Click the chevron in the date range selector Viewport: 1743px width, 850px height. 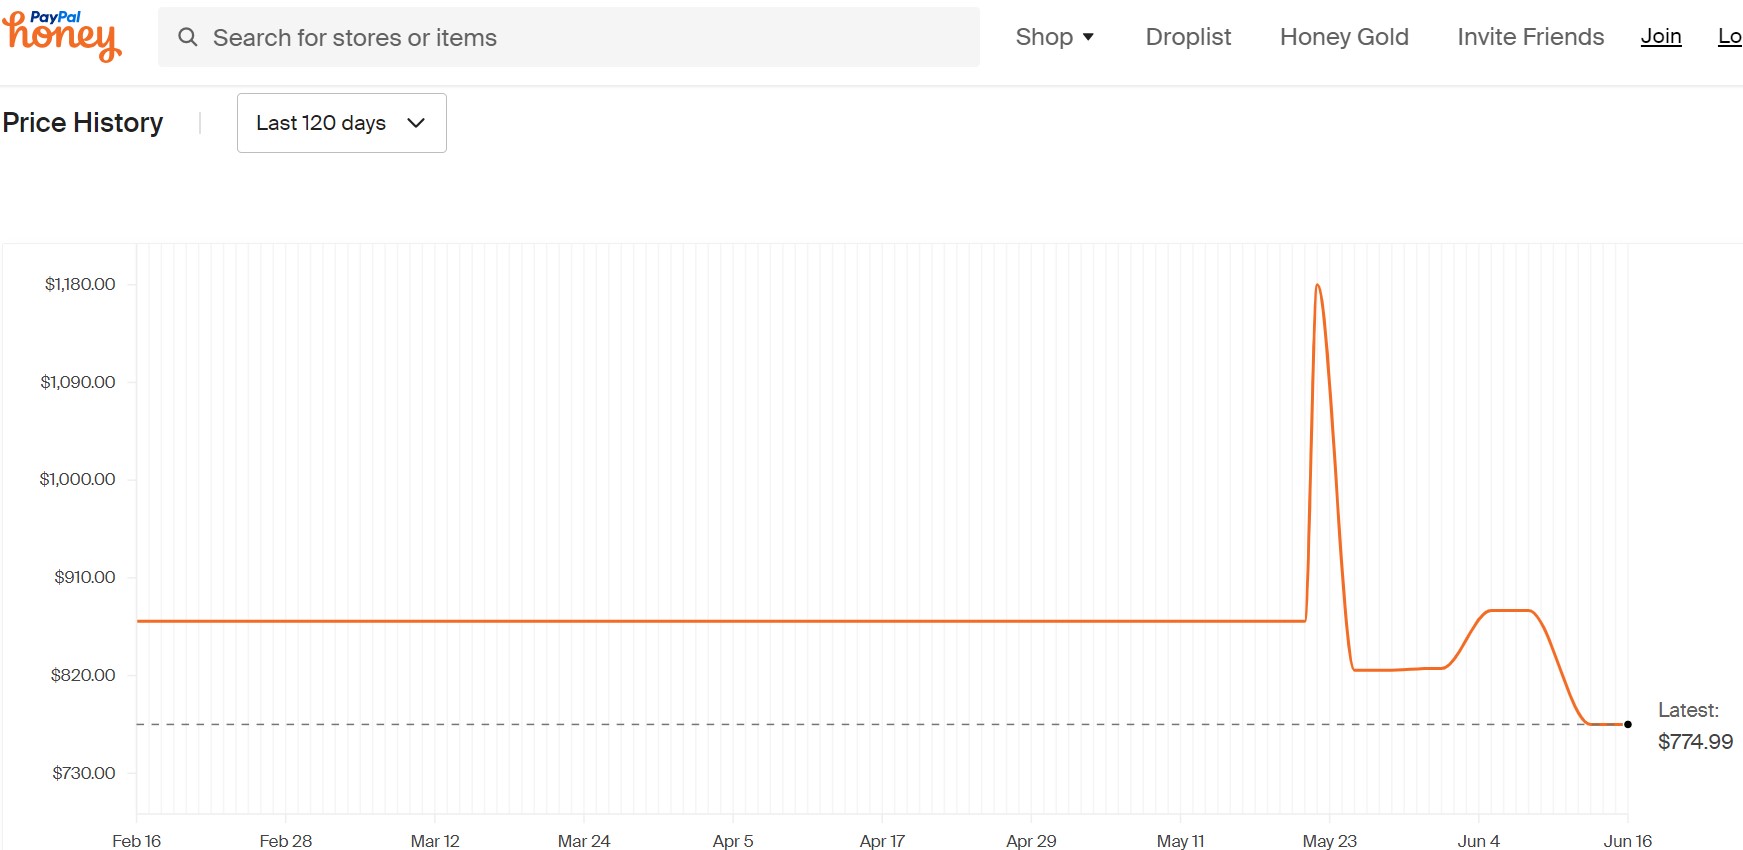pos(416,123)
